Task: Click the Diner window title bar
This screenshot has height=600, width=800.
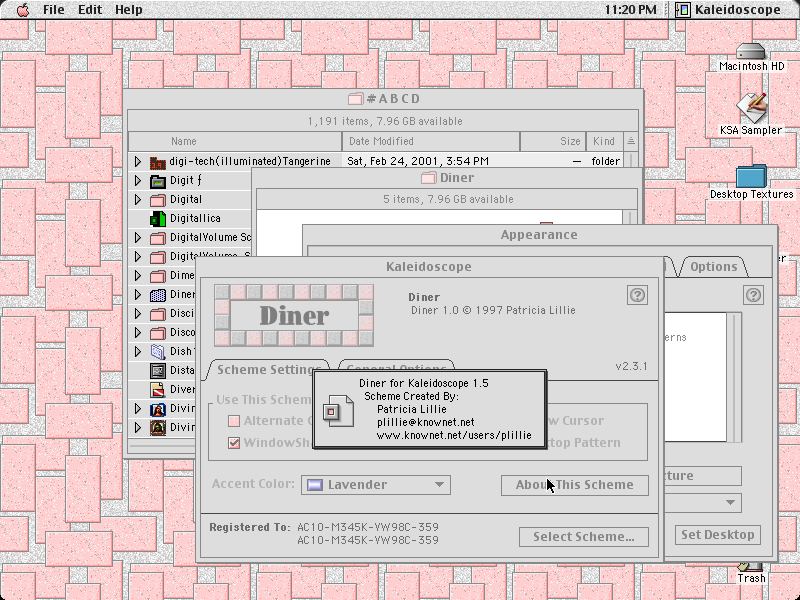Action: tap(447, 178)
